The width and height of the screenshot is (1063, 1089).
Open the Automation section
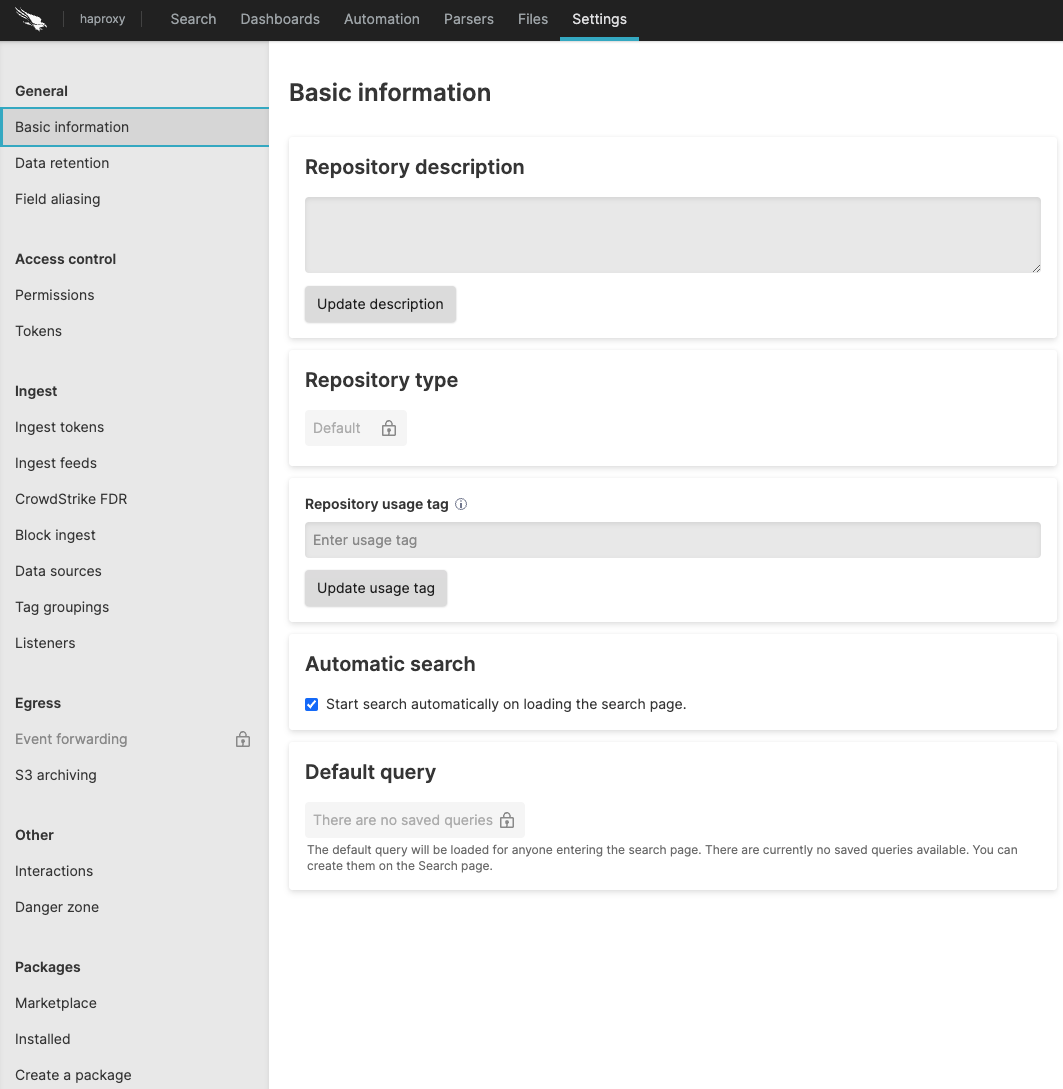coord(381,19)
